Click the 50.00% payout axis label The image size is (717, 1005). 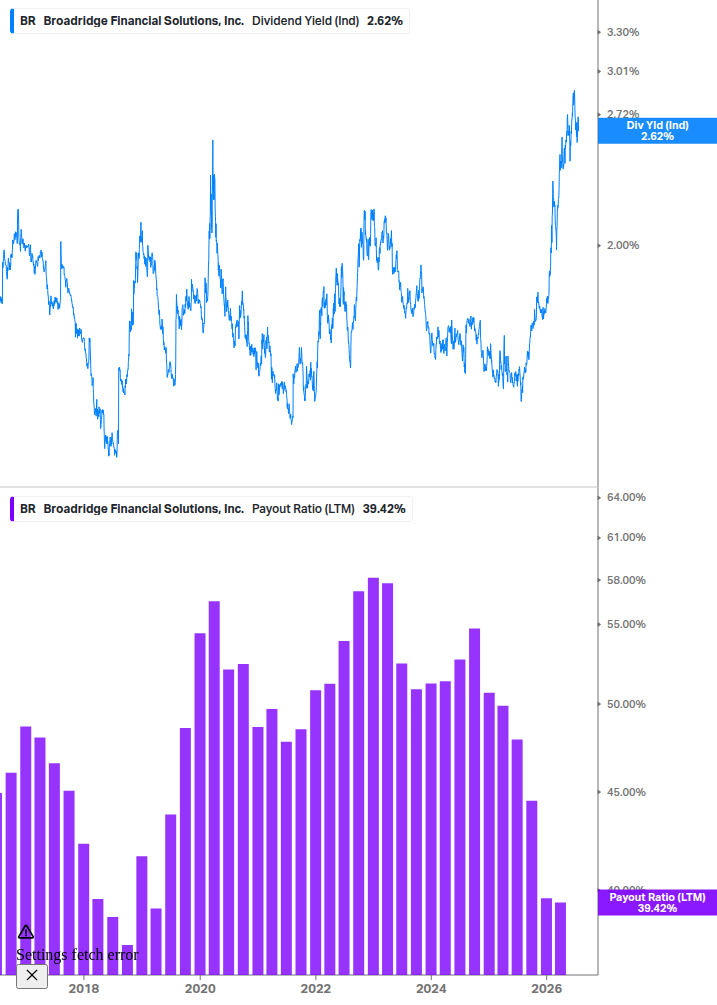click(626, 704)
